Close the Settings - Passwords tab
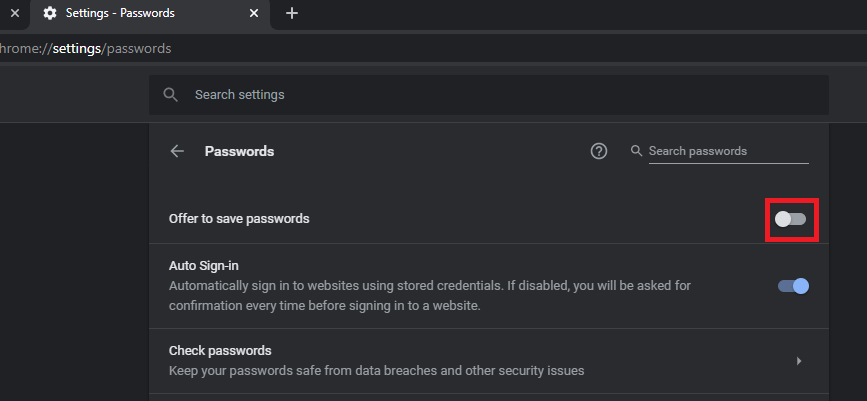Viewport: 867px width, 401px height. tap(254, 13)
